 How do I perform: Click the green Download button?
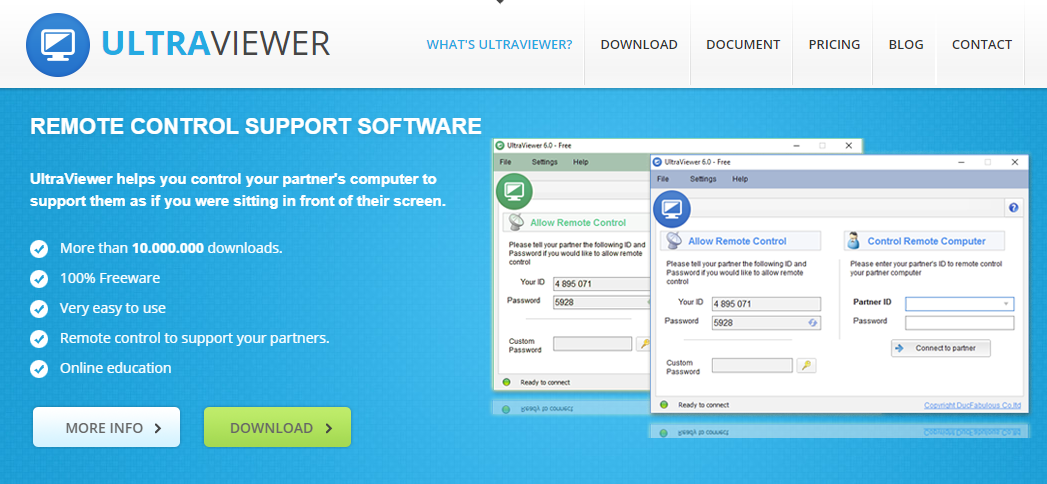coord(277,427)
